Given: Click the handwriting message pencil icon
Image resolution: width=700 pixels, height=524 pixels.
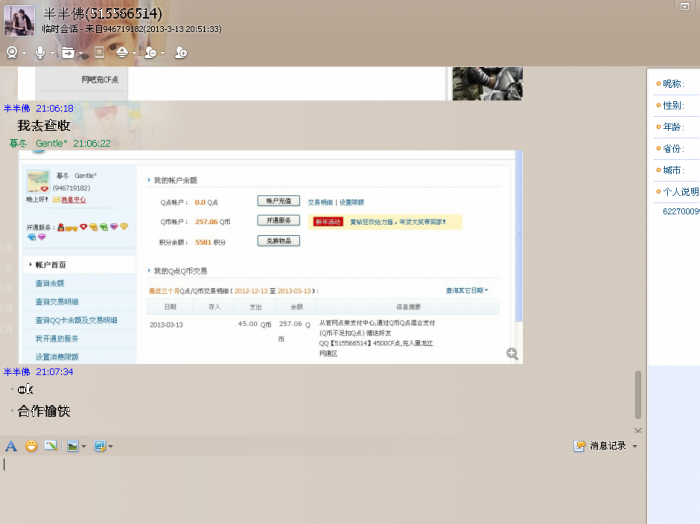Looking at the screenshot, I should tap(51, 445).
